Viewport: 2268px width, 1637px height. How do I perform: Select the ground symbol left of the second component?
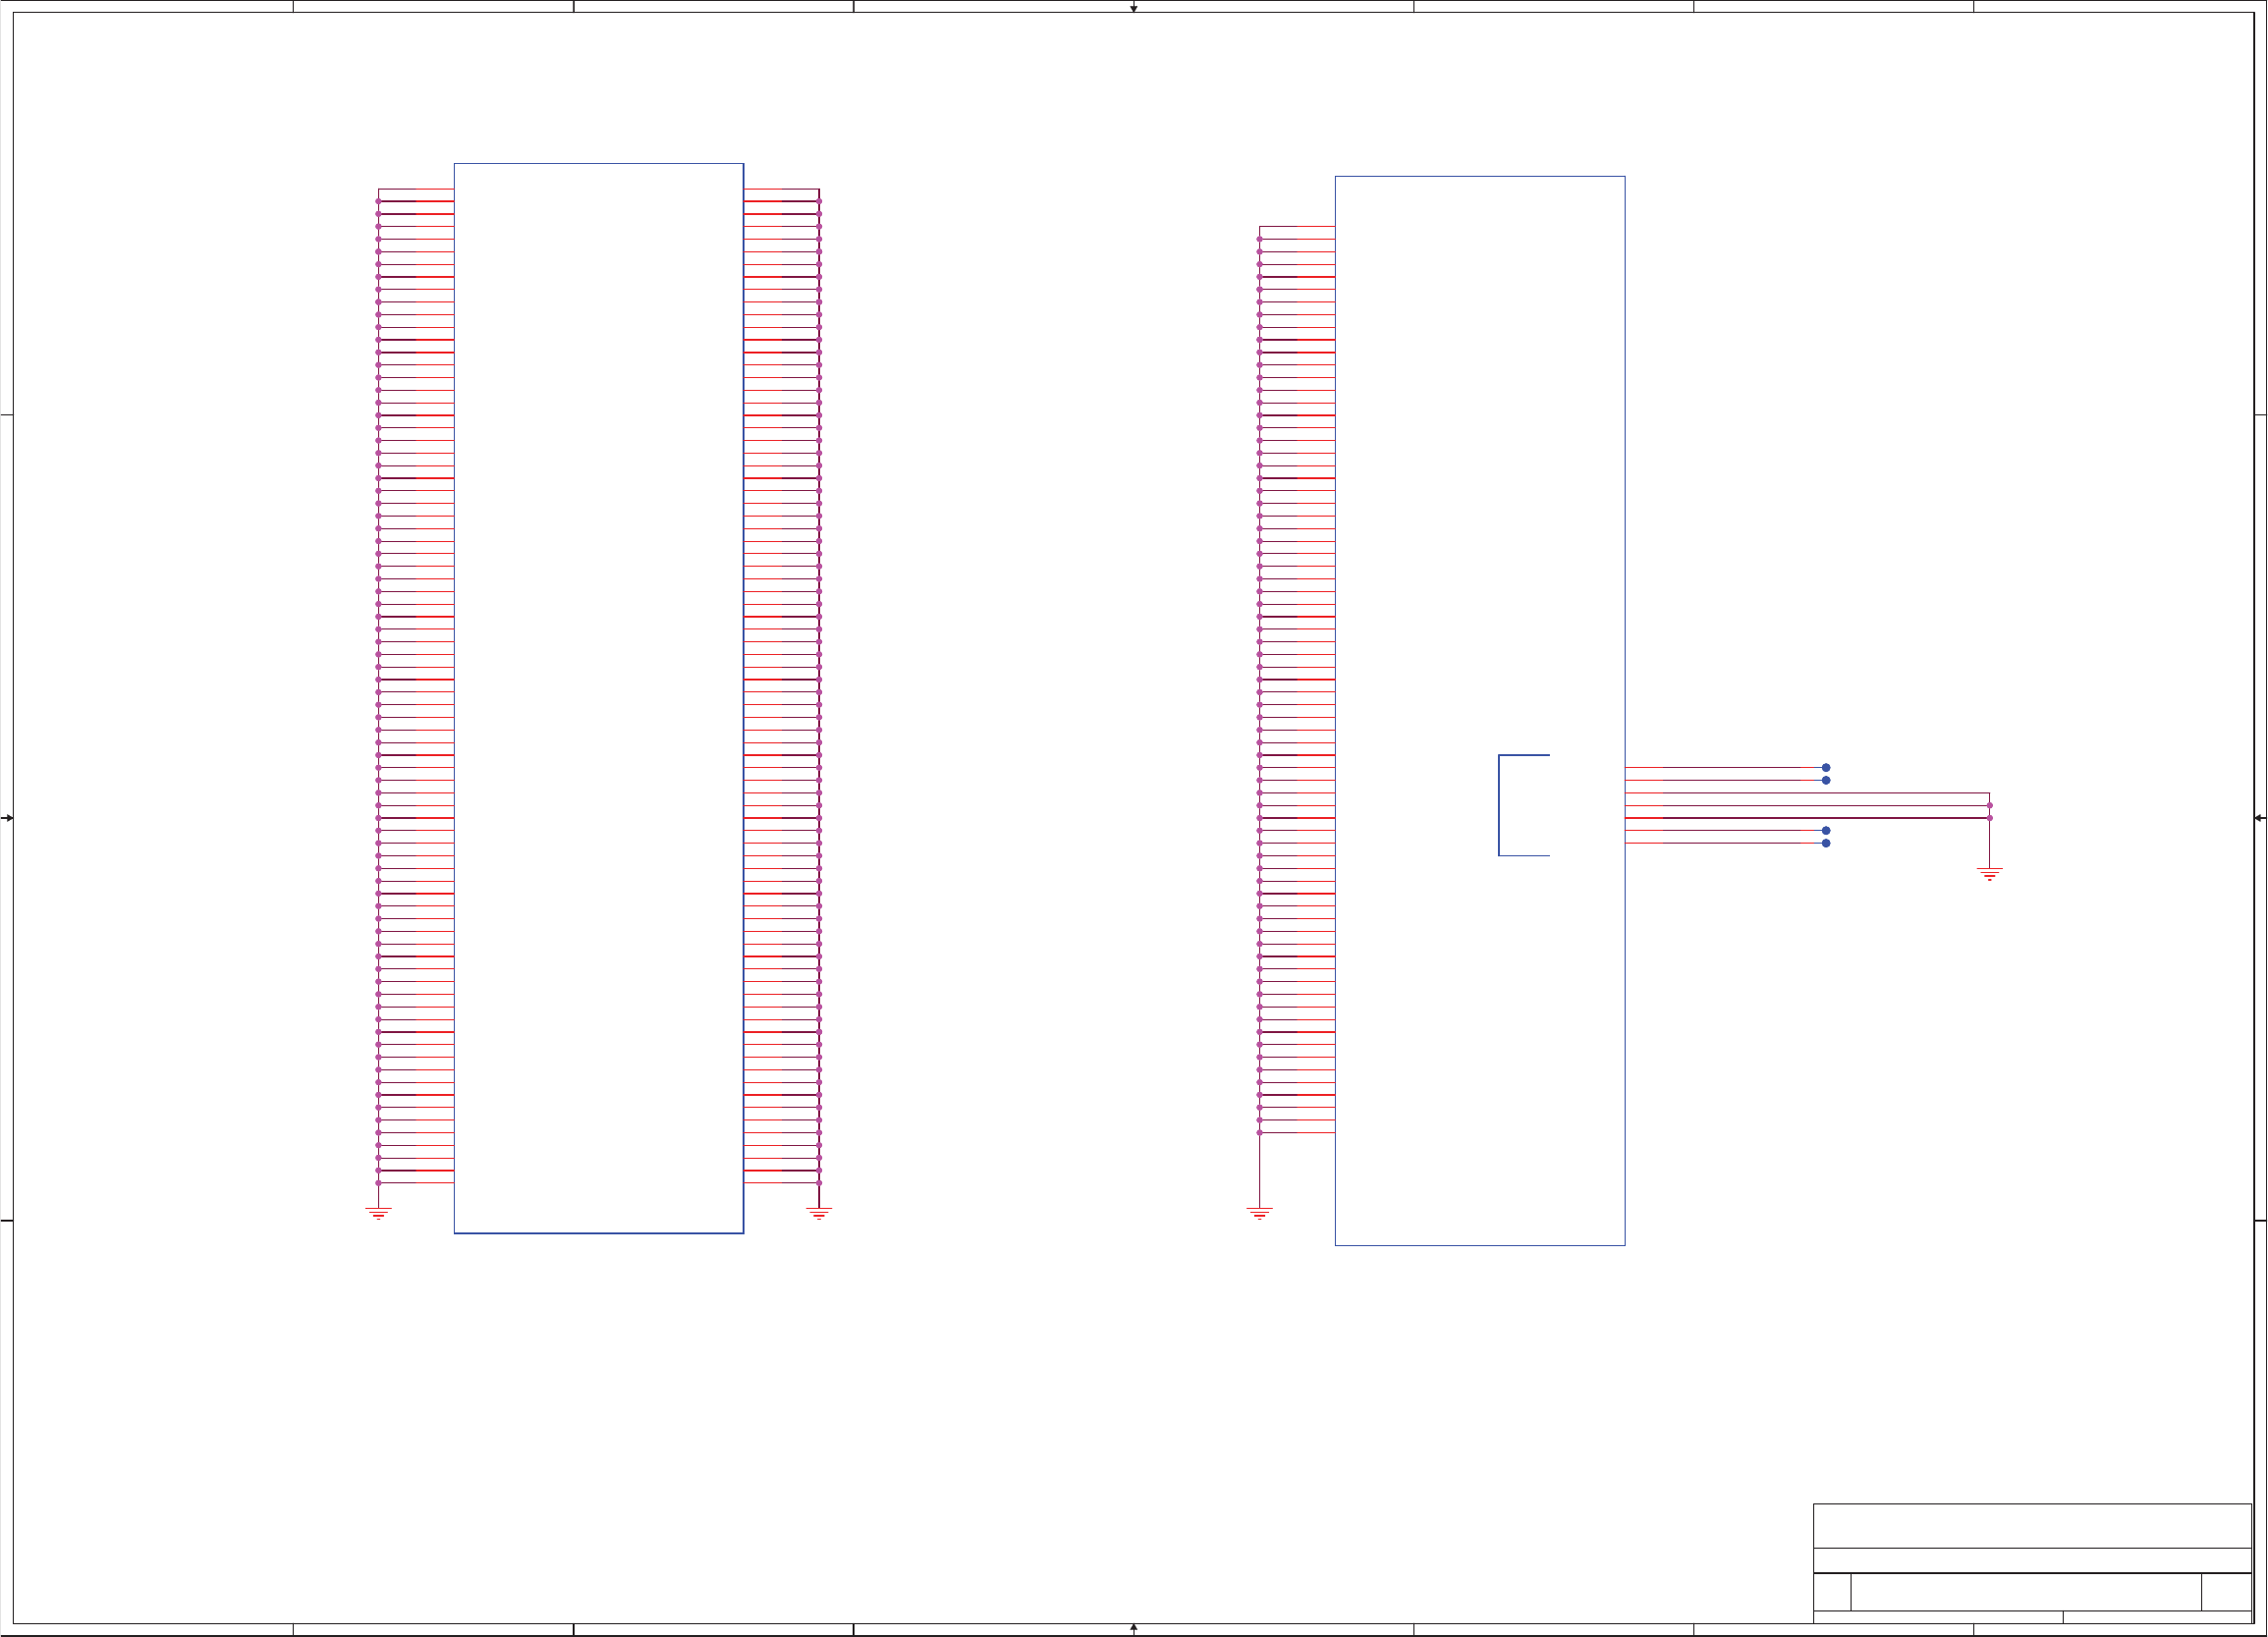[x=1259, y=1213]
